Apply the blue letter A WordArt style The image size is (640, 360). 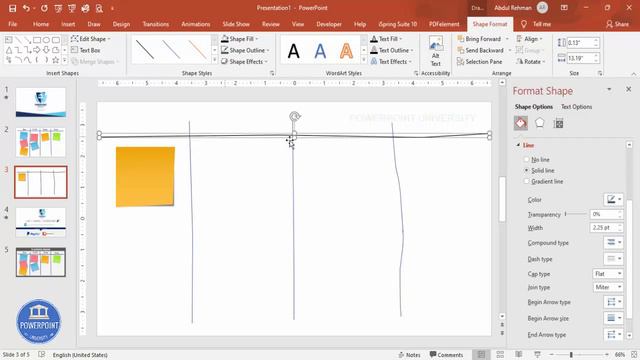tap(320, 51)
